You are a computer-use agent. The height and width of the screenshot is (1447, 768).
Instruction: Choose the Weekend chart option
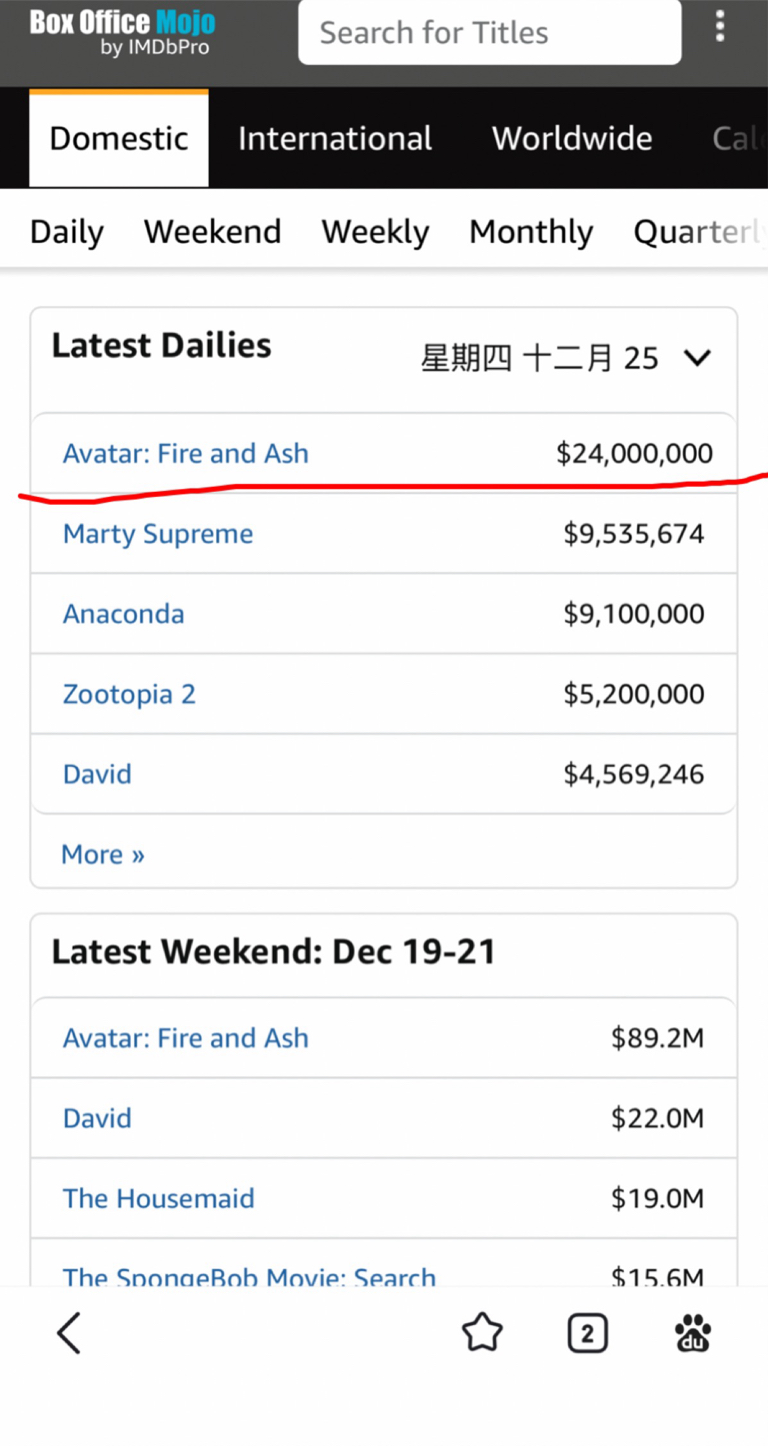coord(212,232)
